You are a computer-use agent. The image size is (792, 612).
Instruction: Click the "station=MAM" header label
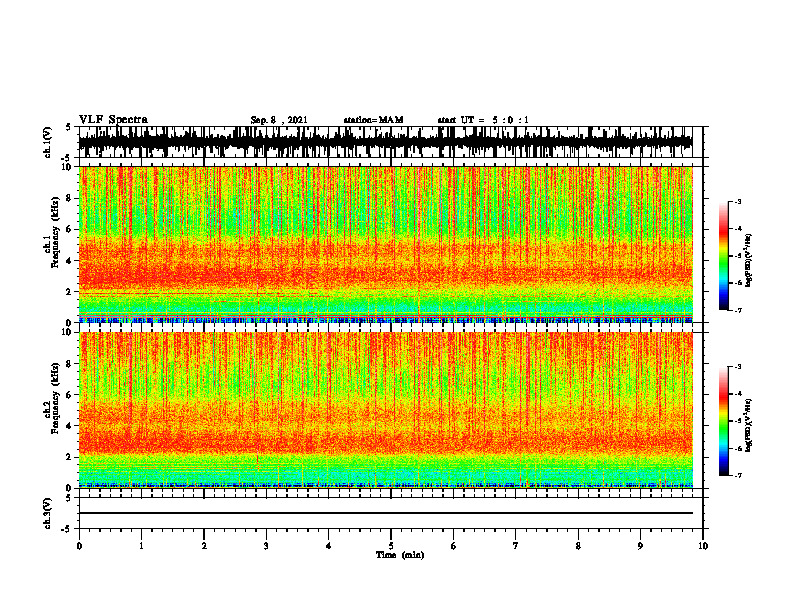point(373,120)
